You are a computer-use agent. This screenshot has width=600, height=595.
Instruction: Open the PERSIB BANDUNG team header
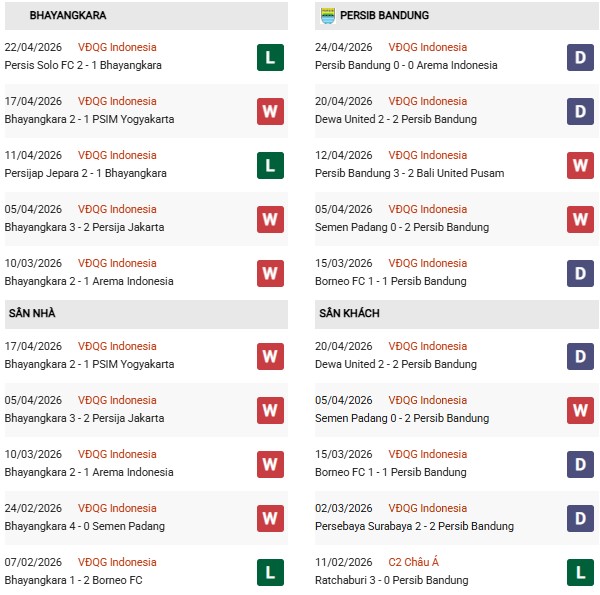coord(384,16)
